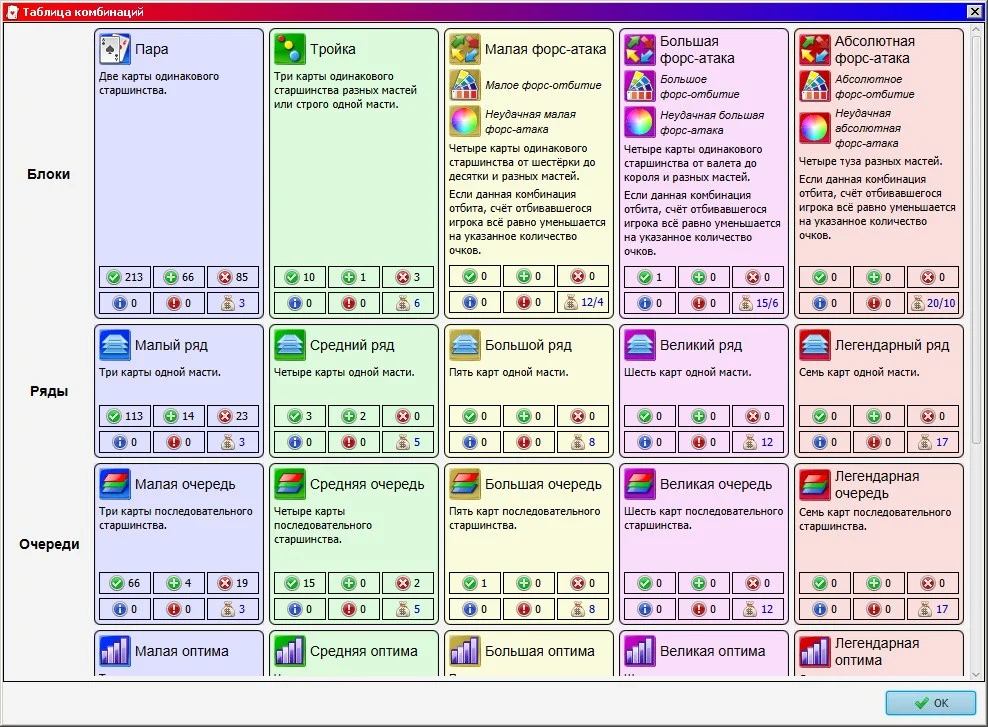This screenshot has width=988, height=727.
Task: Click the Малая форс-атака points value 12/4
Action: 583,302
